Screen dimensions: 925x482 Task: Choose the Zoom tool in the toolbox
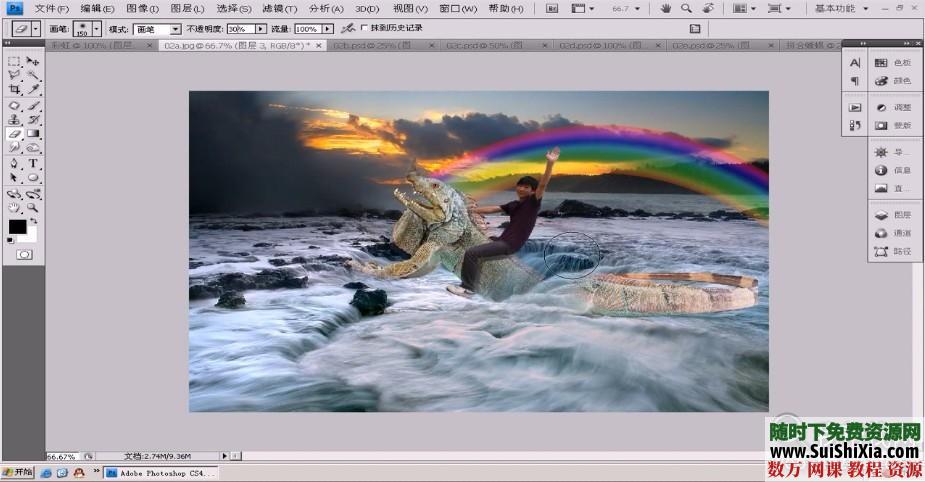coord(33,207)
